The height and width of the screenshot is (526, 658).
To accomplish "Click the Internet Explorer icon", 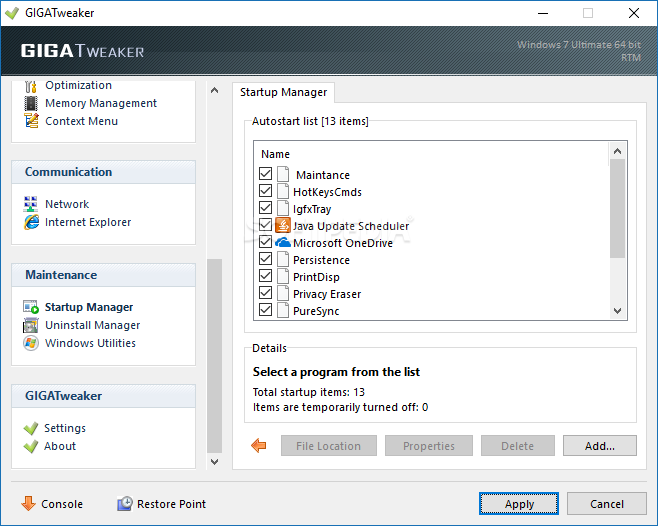I will [x=31, y=222].
